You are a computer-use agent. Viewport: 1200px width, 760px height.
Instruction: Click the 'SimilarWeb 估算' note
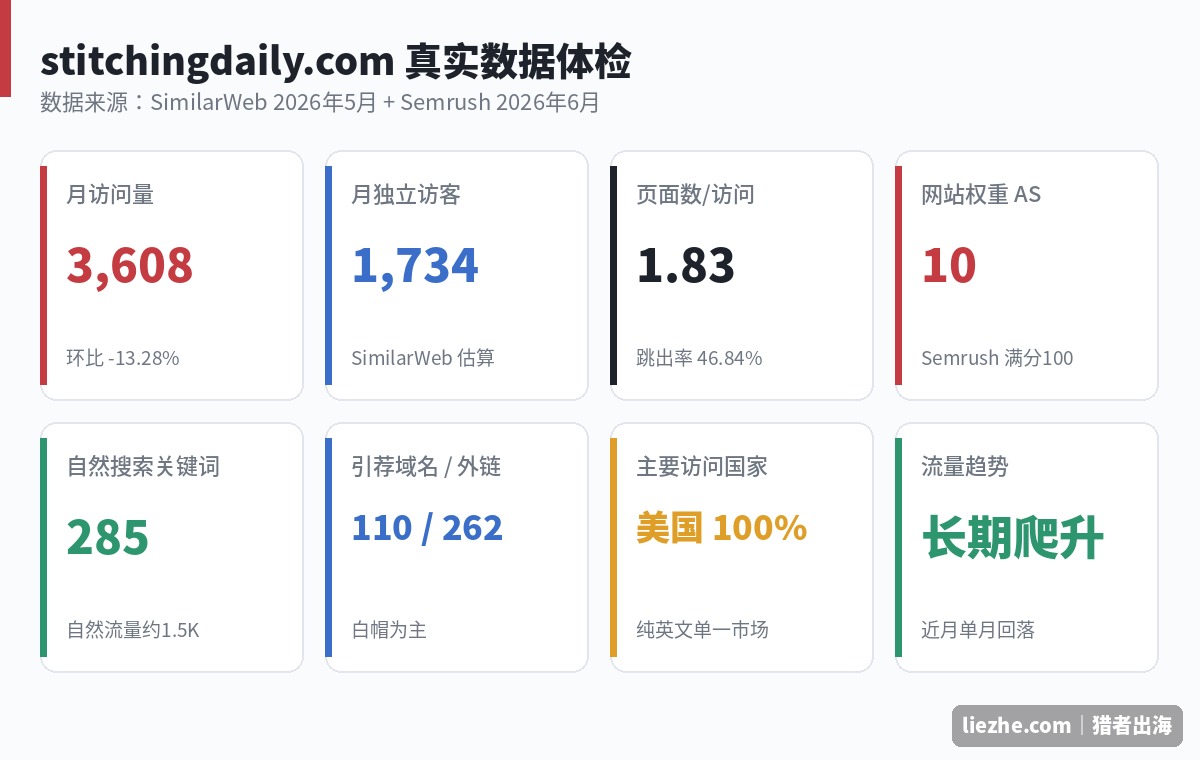click(423, 358)
